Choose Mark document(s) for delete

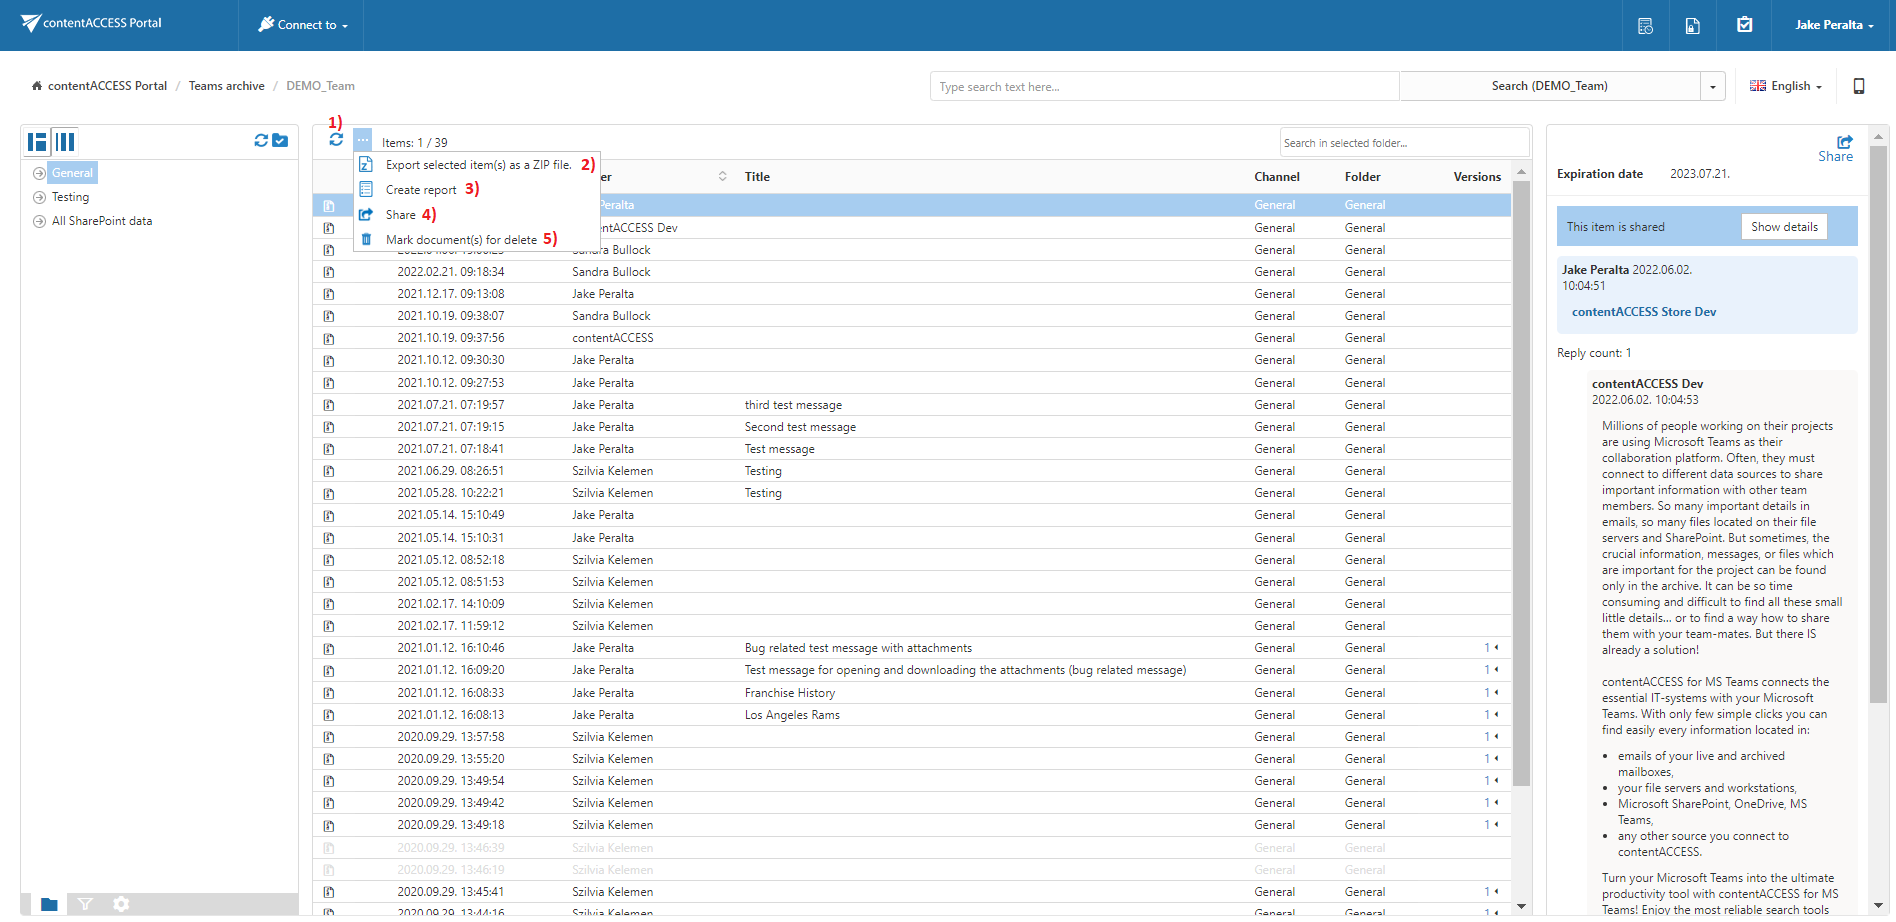[x=461, y=240]
